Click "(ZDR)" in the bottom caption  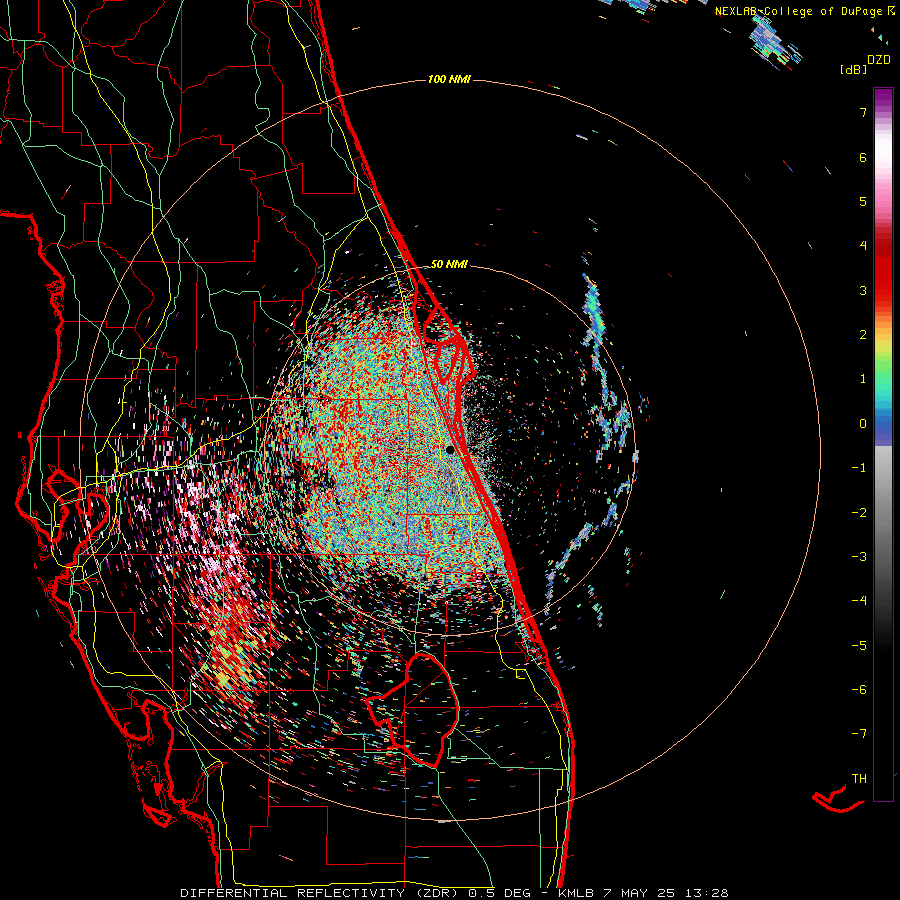(x=435, y=893)
